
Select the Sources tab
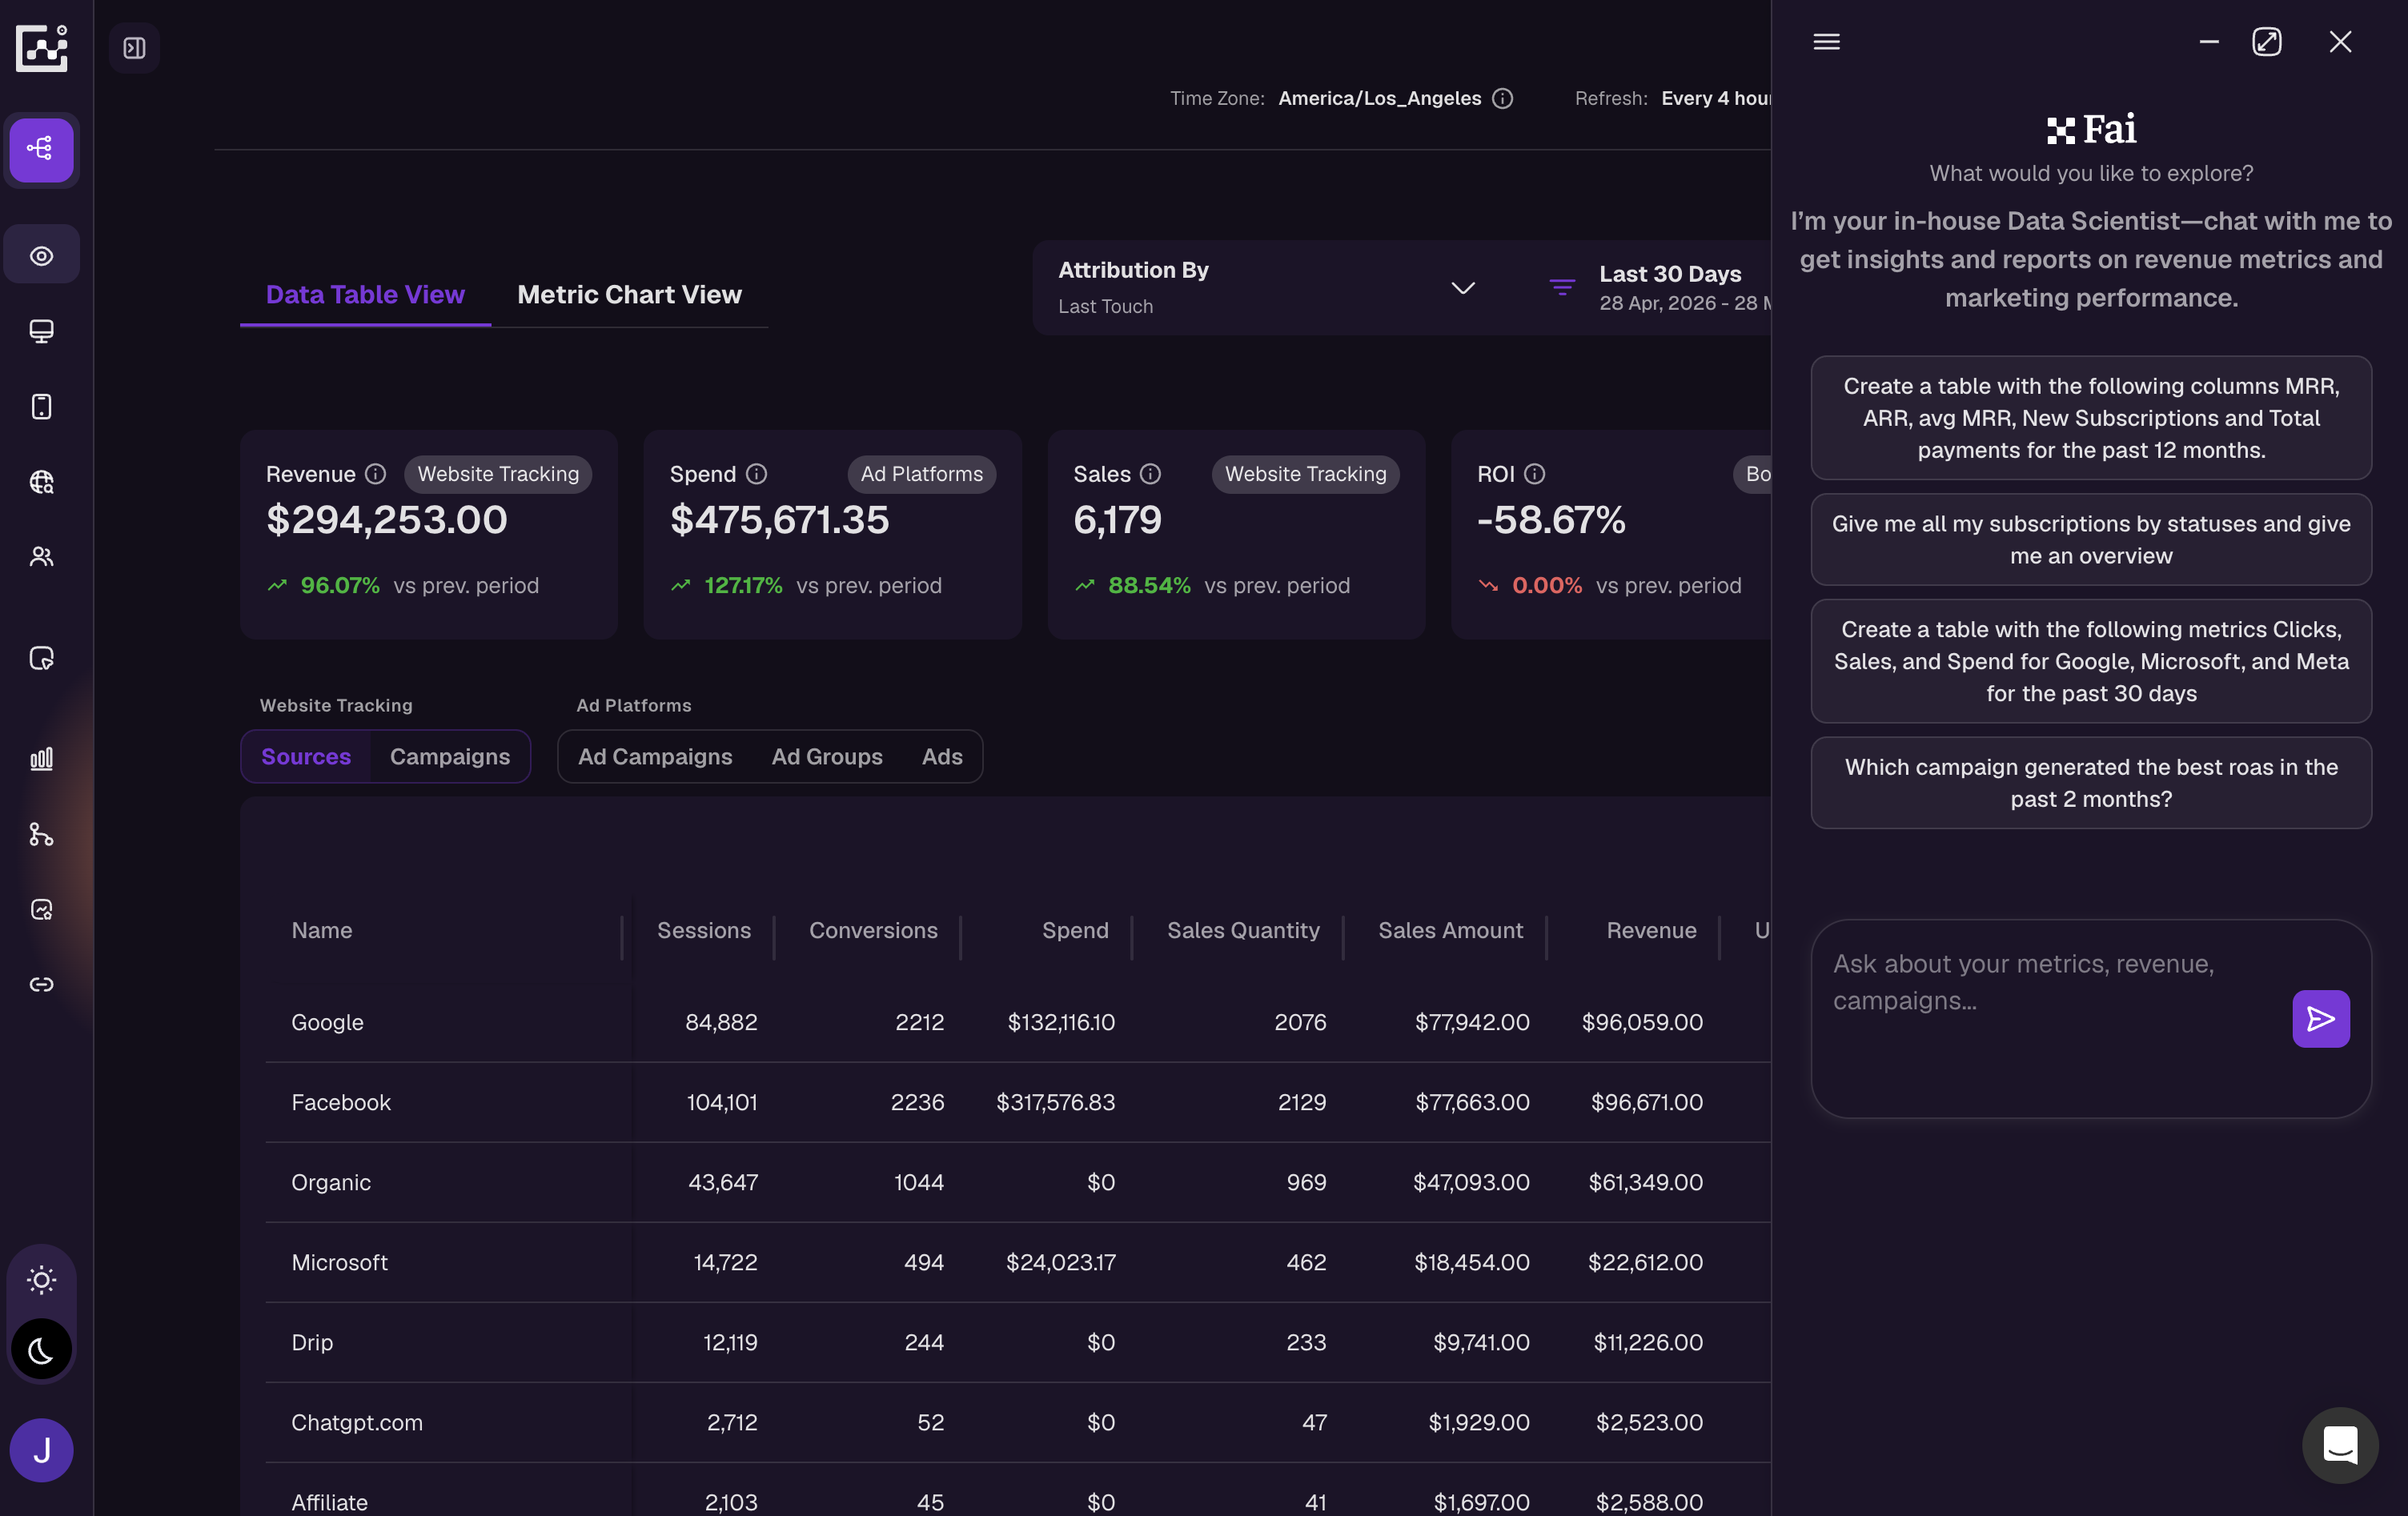point(306,756)
